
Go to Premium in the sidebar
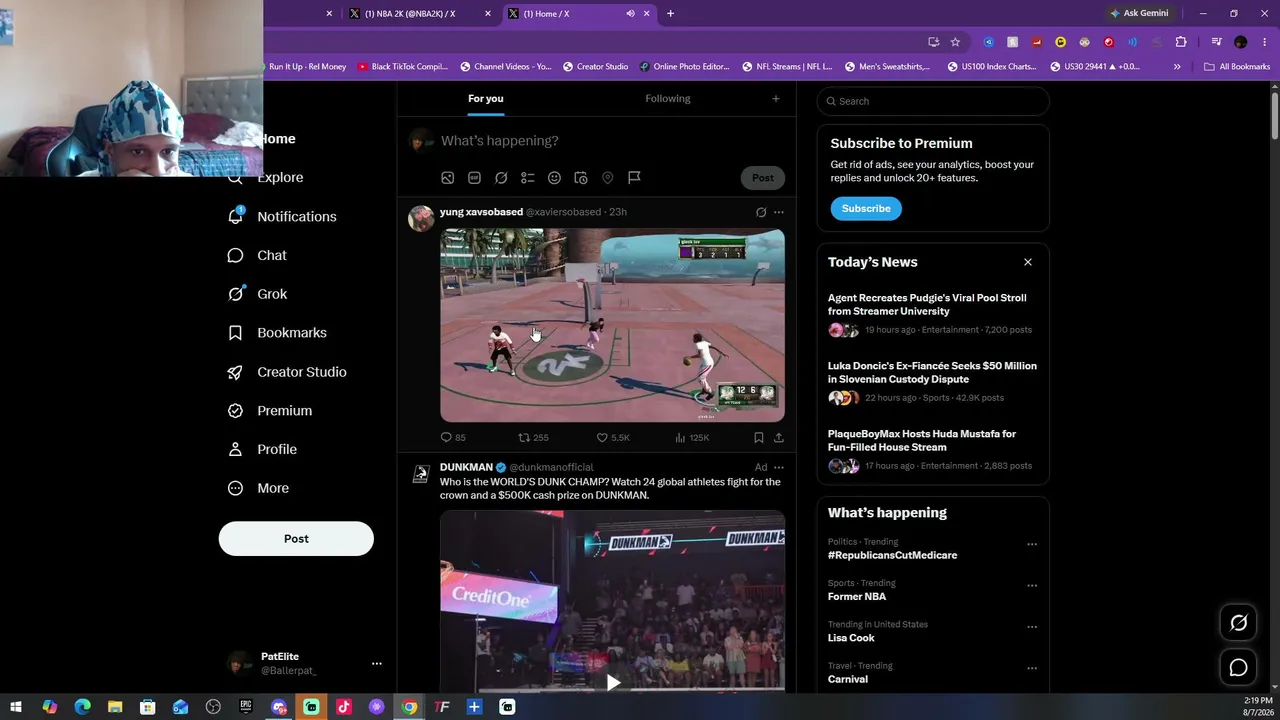click(x=270, y=411)
